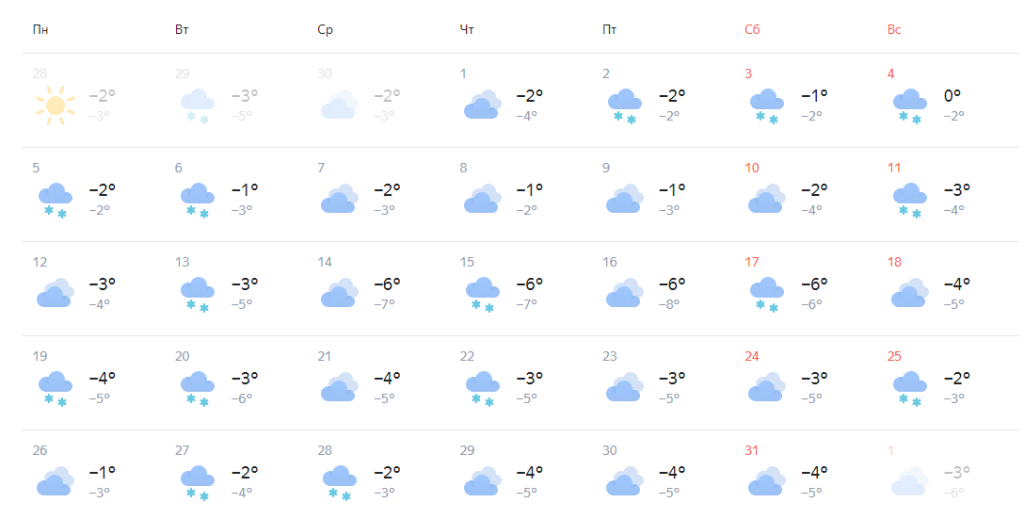
Task: Select the Вс weekday column header
Action: 894,30
